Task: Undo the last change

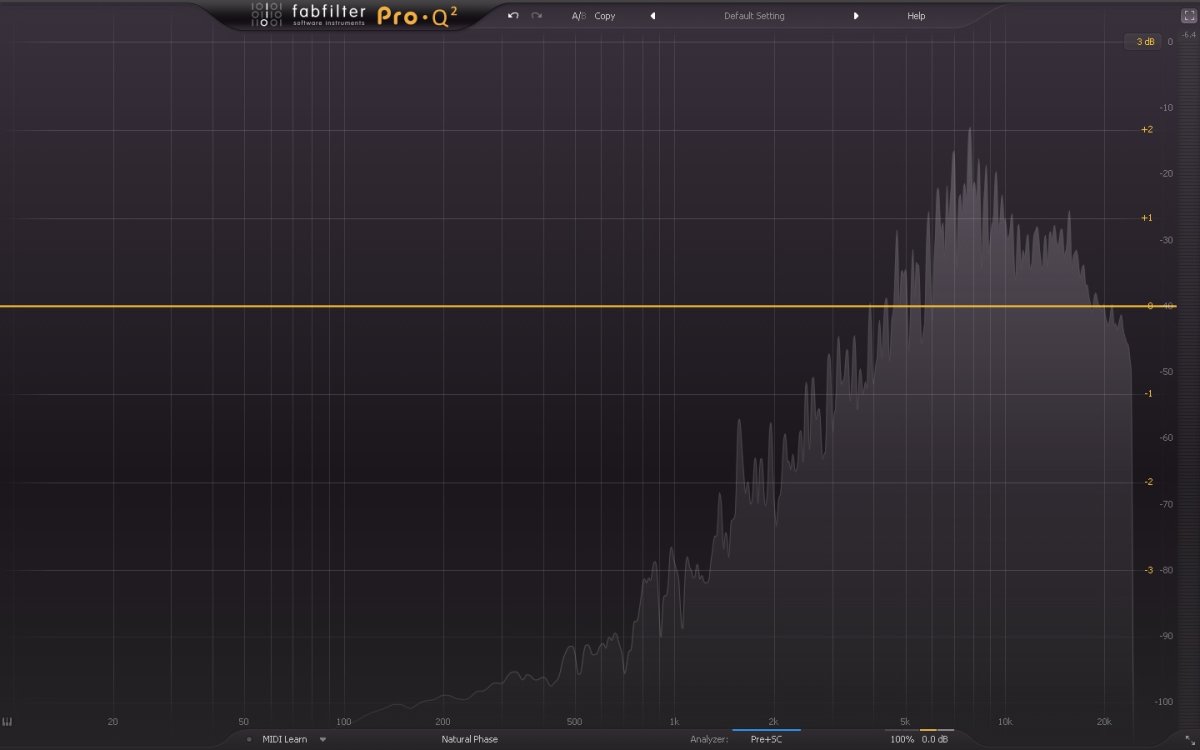Action: 513,16
